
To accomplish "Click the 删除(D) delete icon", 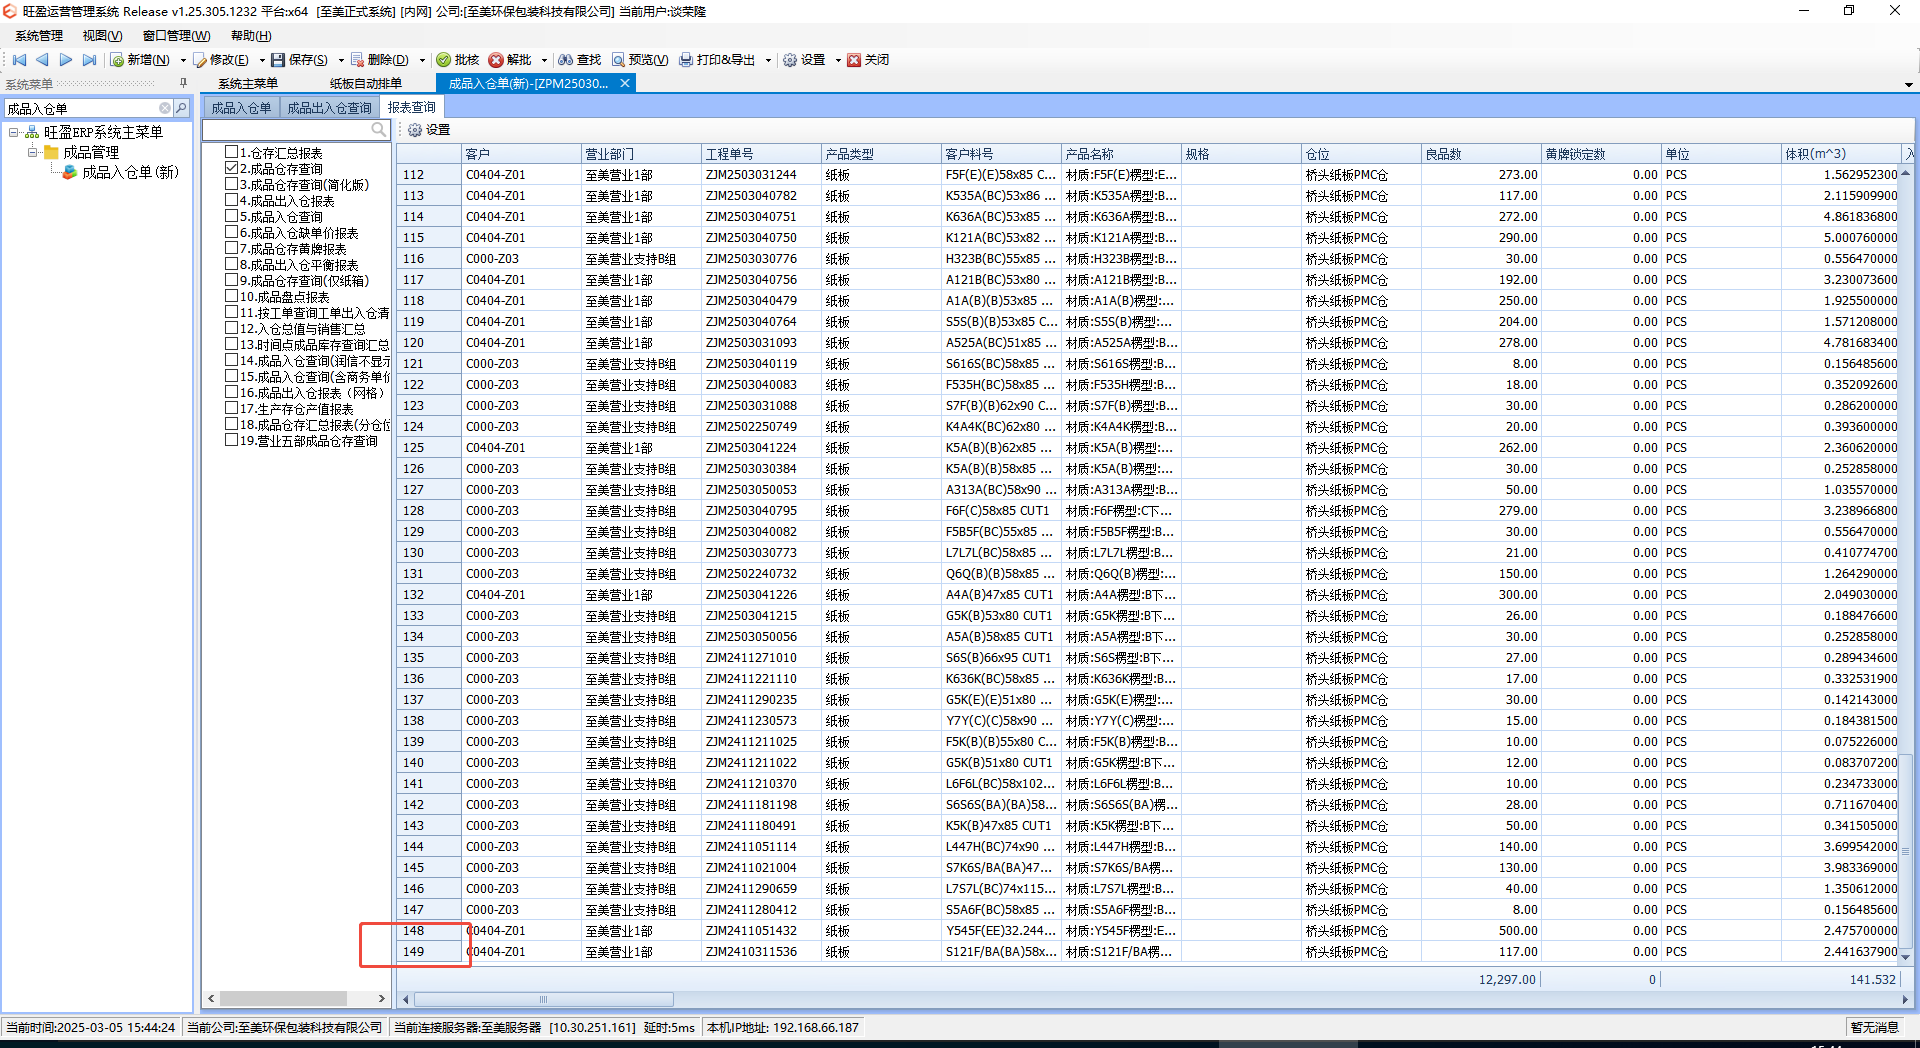I will 358,60.
